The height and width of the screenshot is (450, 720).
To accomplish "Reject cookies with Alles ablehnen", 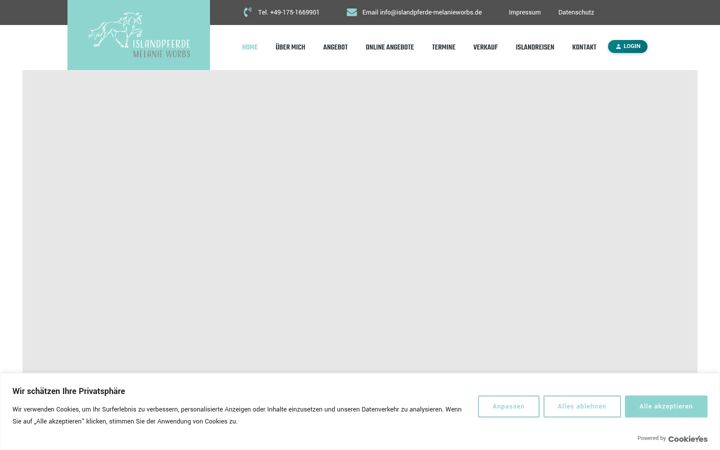I will point(582,406).
